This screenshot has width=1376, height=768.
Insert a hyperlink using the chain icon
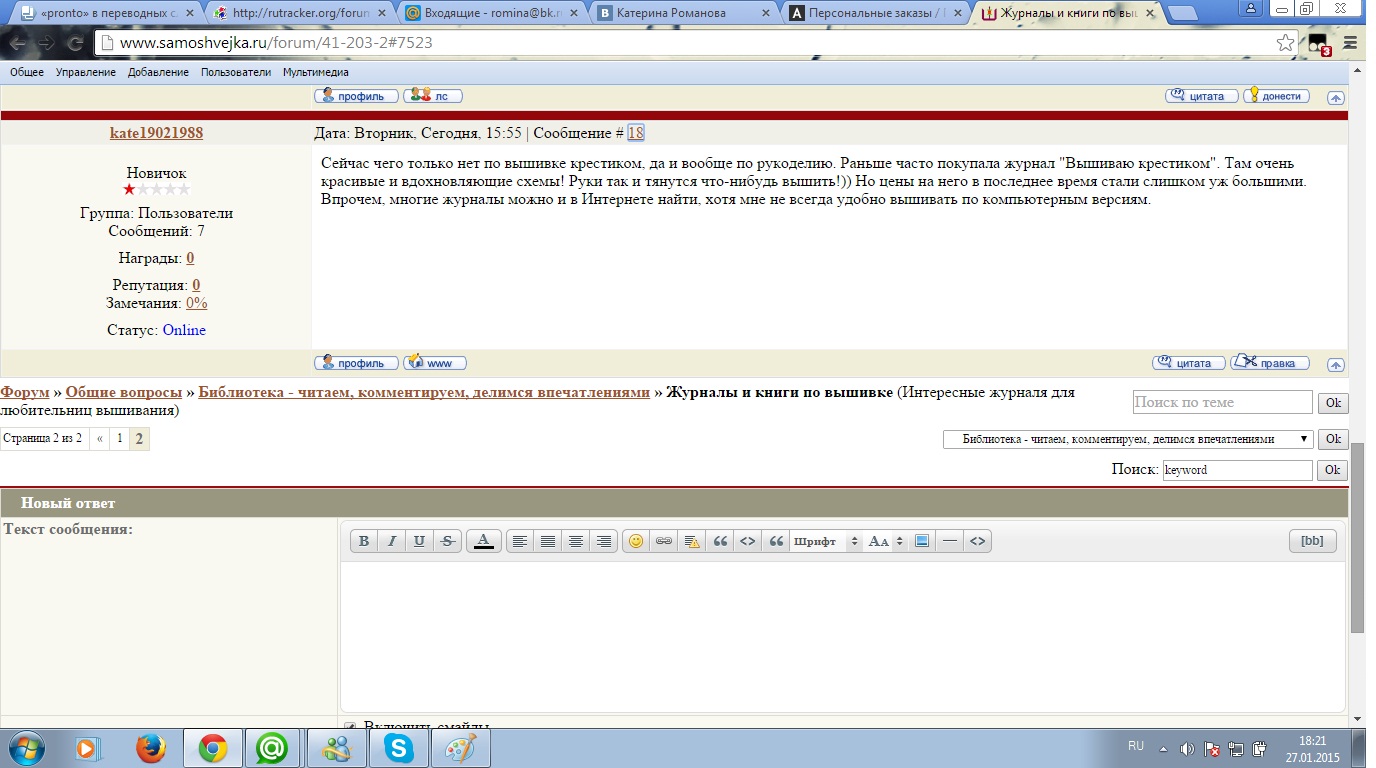click(663, 541)
